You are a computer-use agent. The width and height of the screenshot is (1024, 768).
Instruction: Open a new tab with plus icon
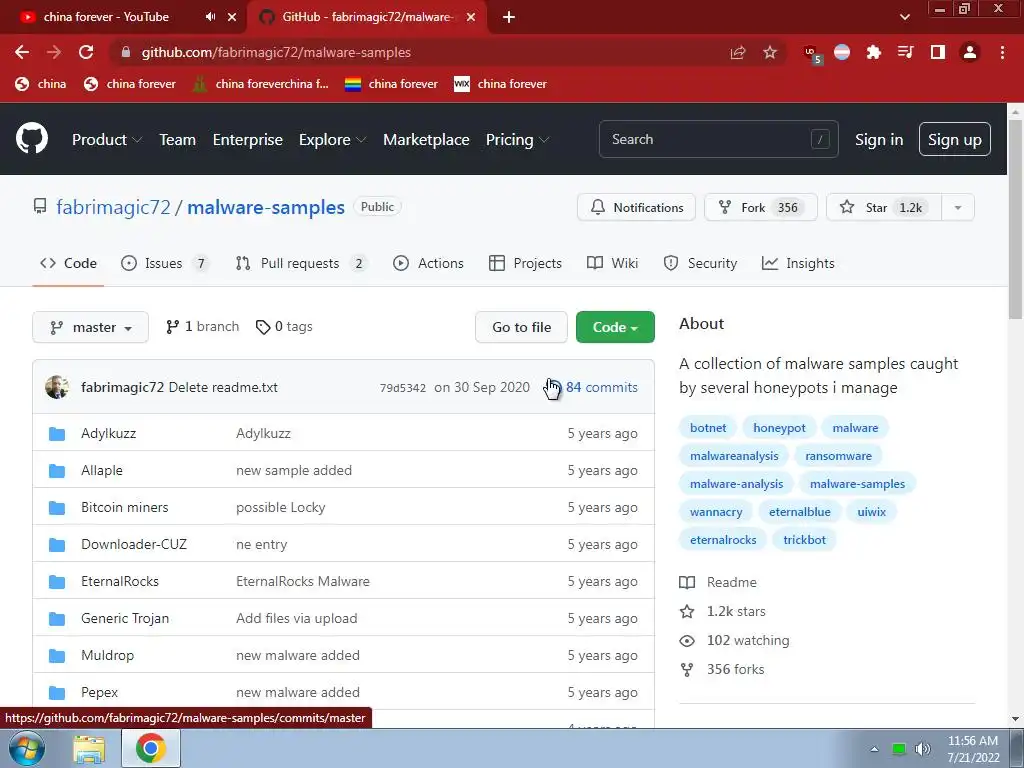pyautogui.click(x=509, y=17)
